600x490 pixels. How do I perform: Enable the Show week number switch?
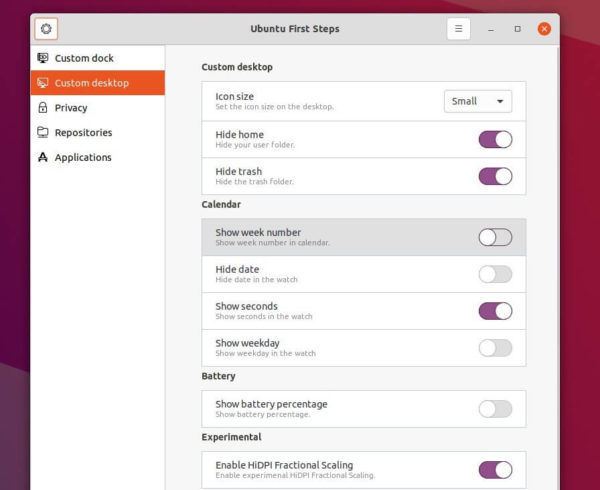[495, 237]
